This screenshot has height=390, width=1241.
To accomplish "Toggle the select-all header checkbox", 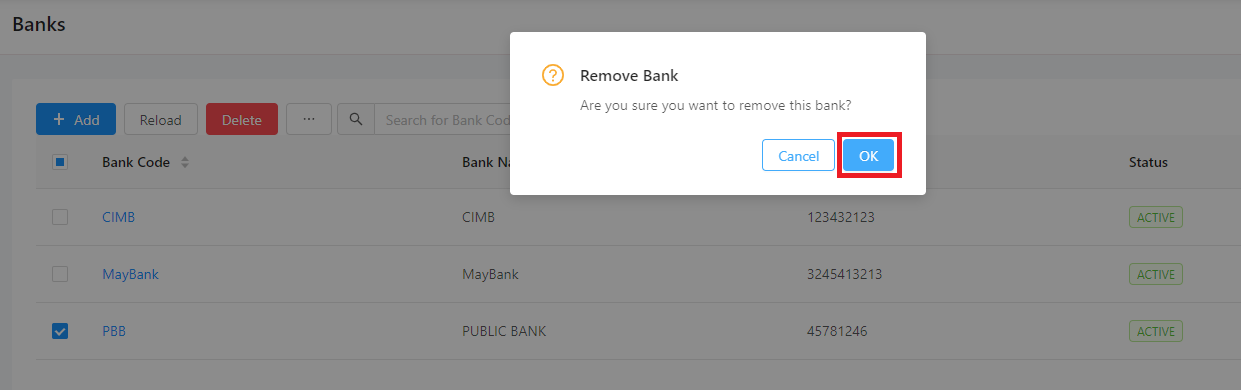I will click(x=59, y=162).
